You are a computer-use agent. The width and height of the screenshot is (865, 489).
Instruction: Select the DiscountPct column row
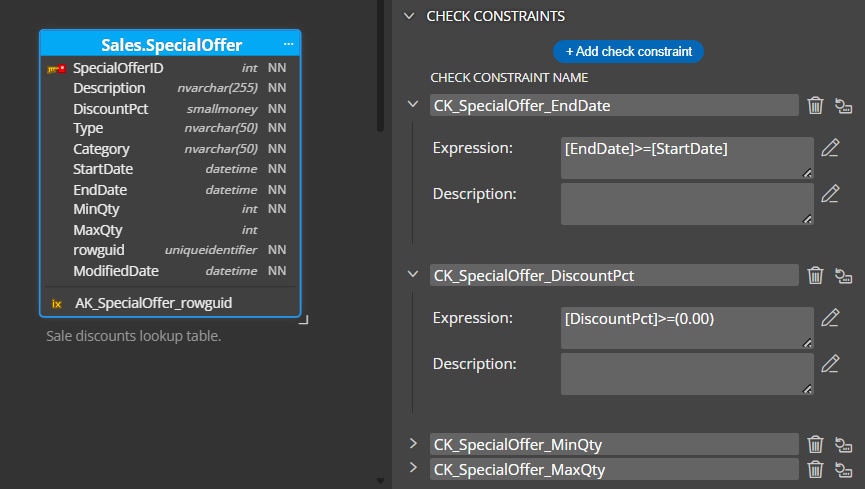tap(170, 109)
